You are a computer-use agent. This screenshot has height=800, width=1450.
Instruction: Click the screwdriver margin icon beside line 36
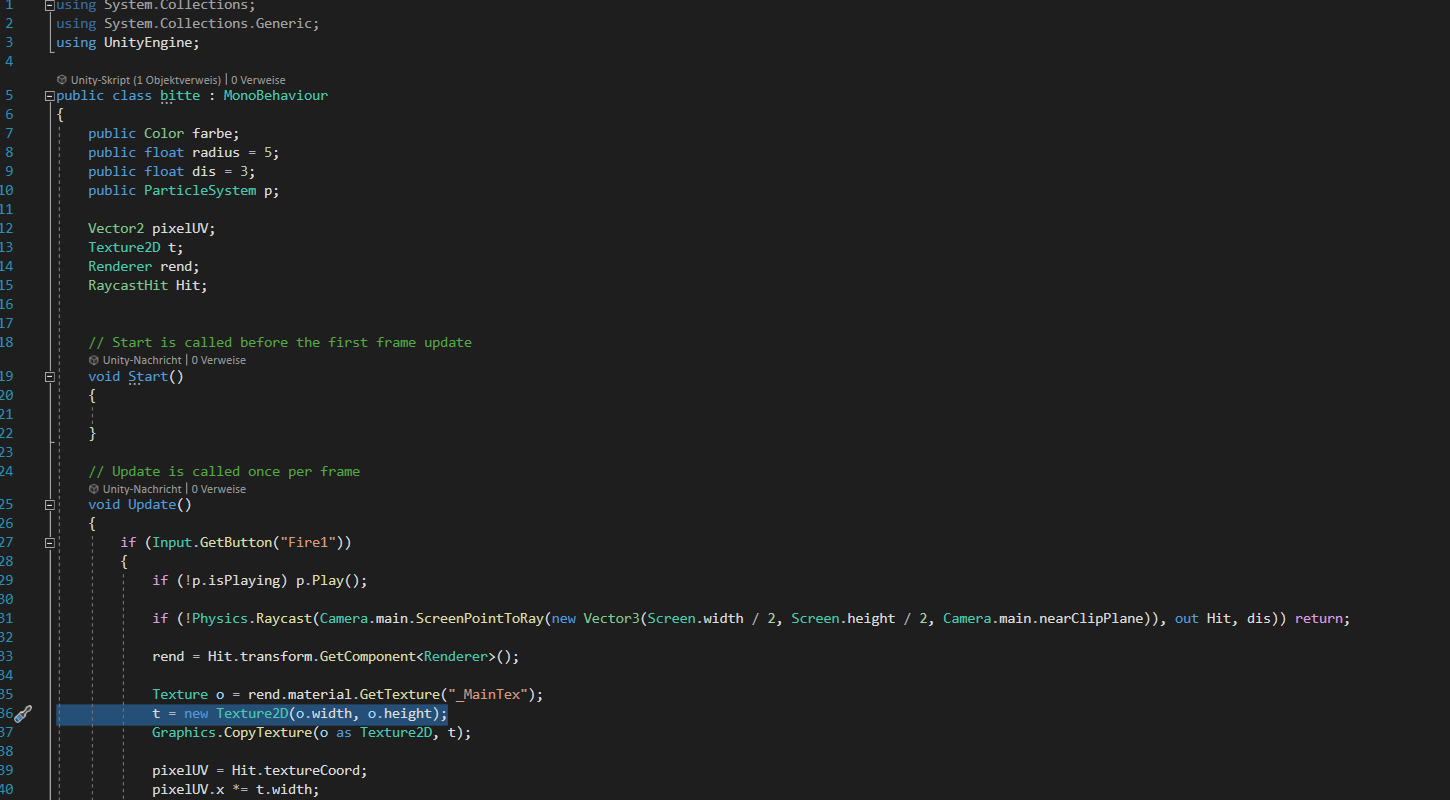[22, 713]
